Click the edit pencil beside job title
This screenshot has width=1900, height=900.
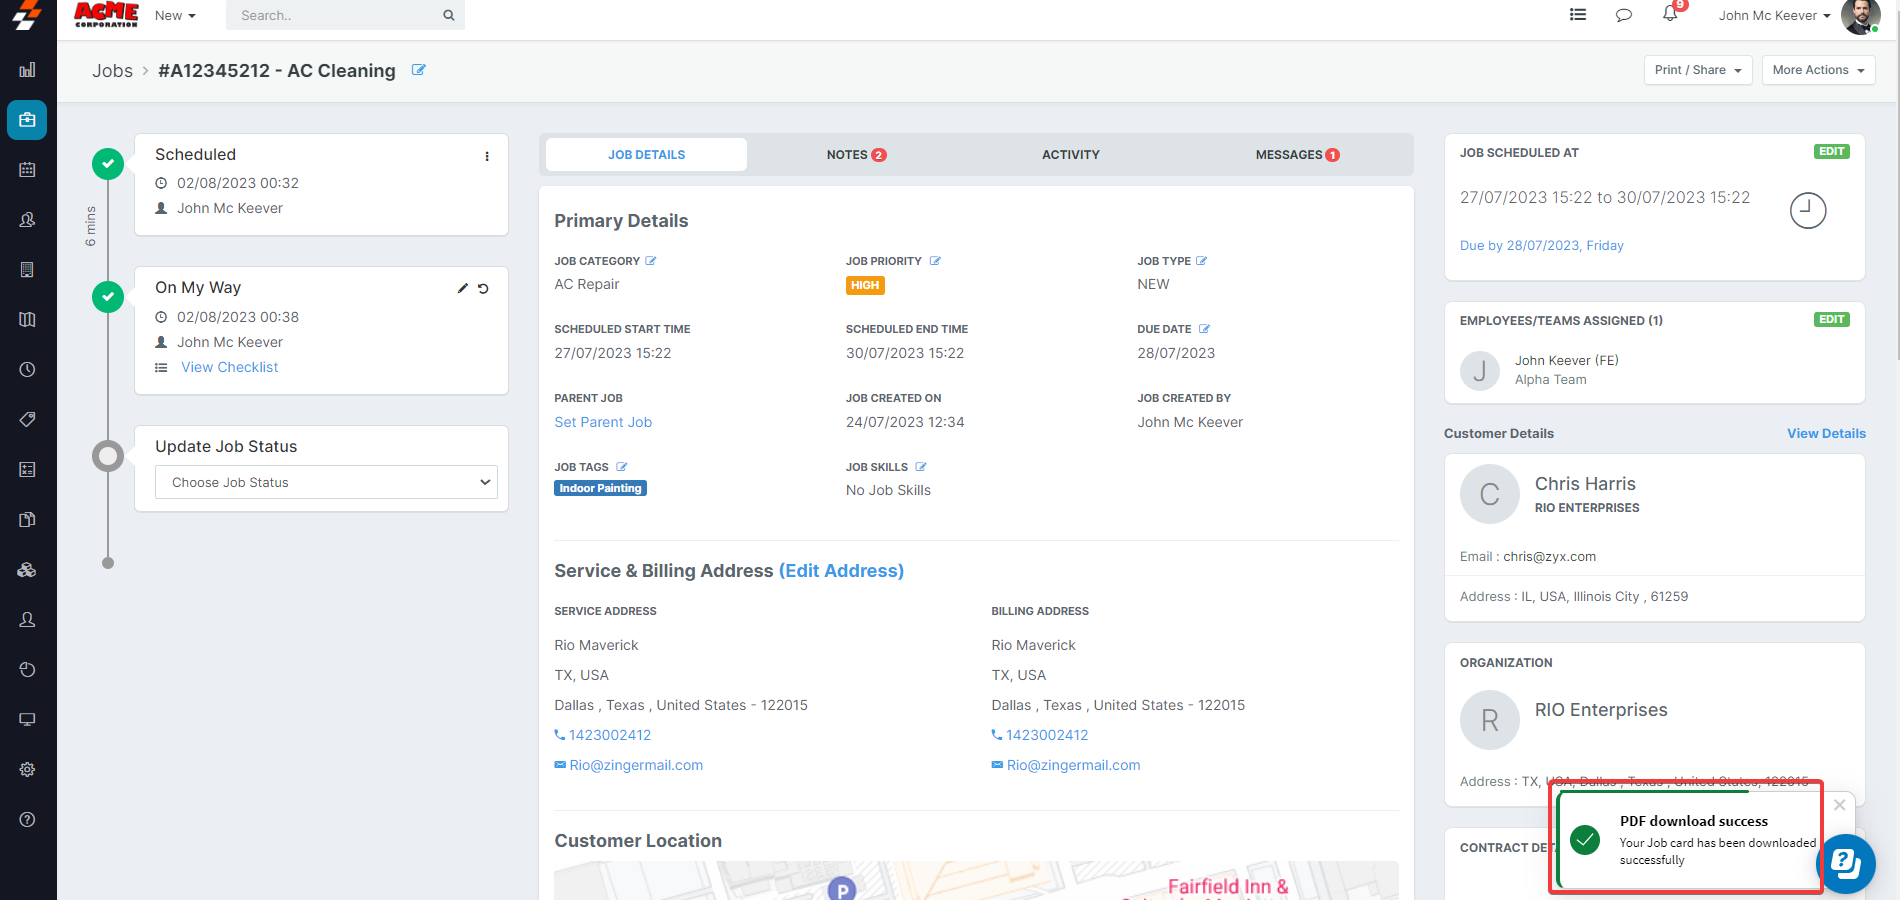(x=419, y=70)
